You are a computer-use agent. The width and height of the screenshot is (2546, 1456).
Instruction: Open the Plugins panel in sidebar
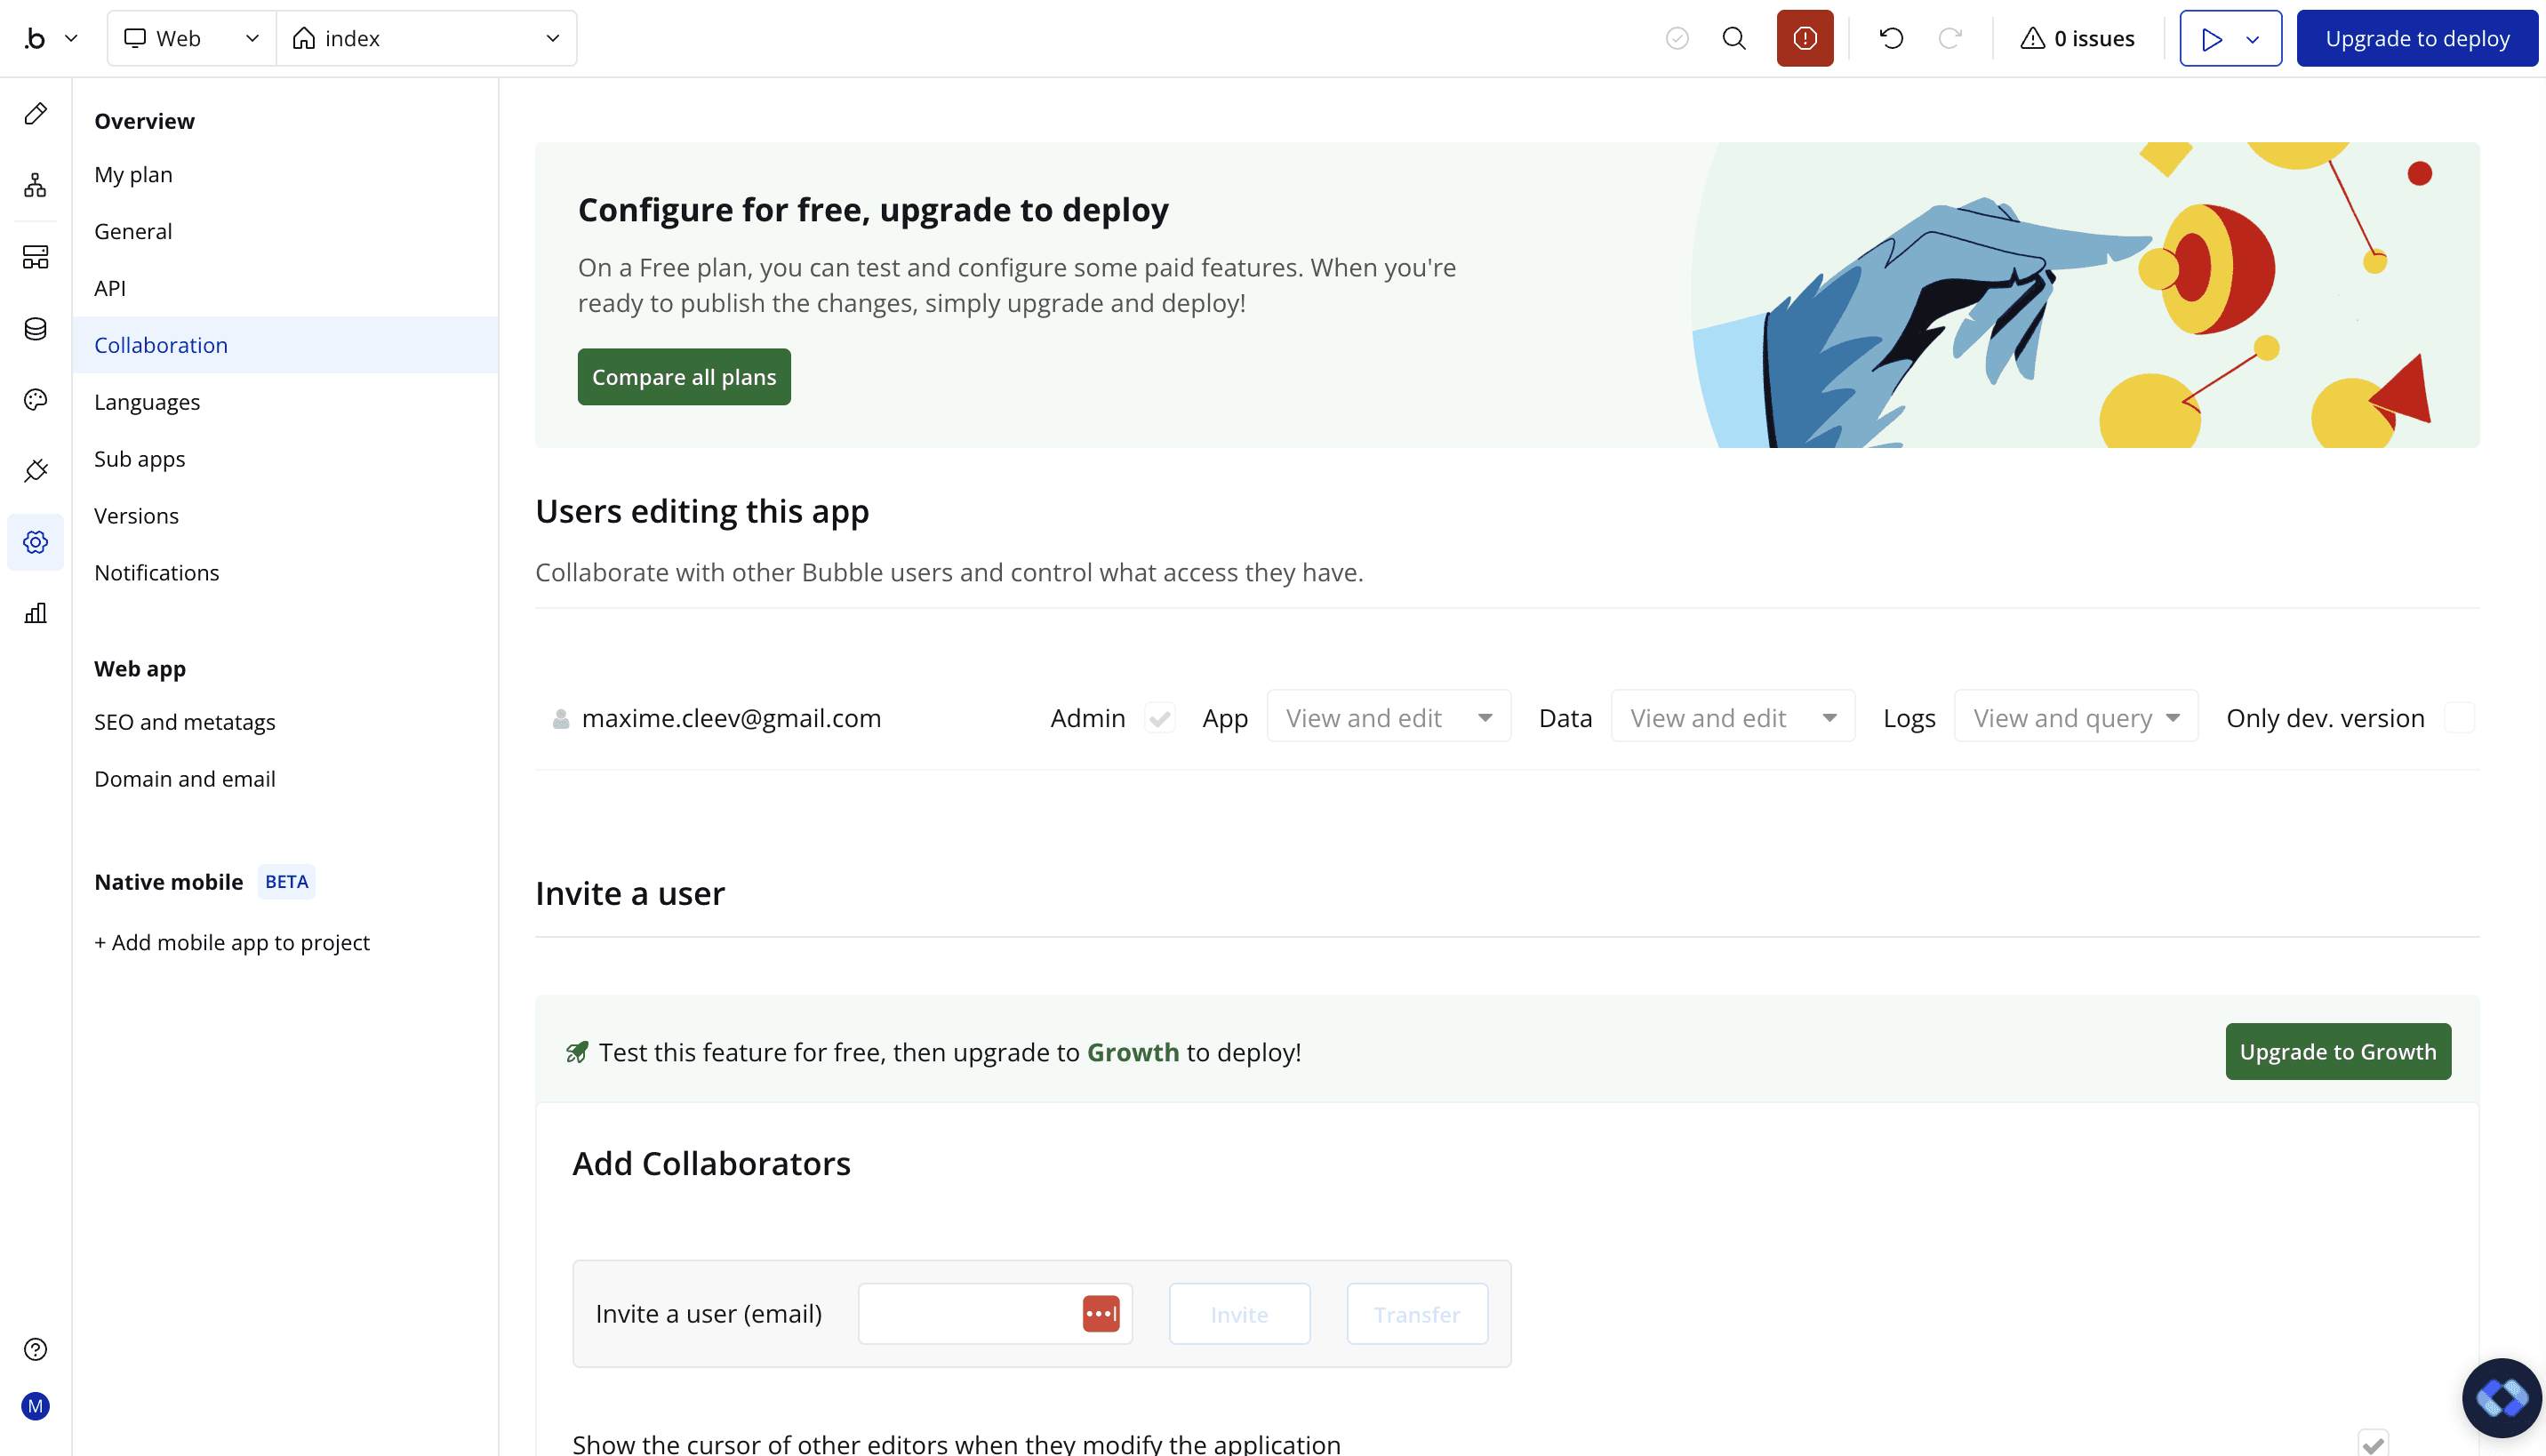click(35, 470)
